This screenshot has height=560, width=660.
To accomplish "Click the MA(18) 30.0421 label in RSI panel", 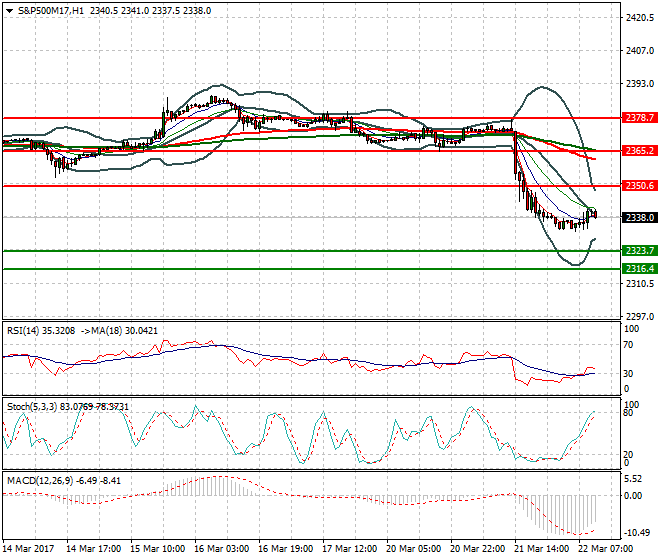I will point(125,331).
